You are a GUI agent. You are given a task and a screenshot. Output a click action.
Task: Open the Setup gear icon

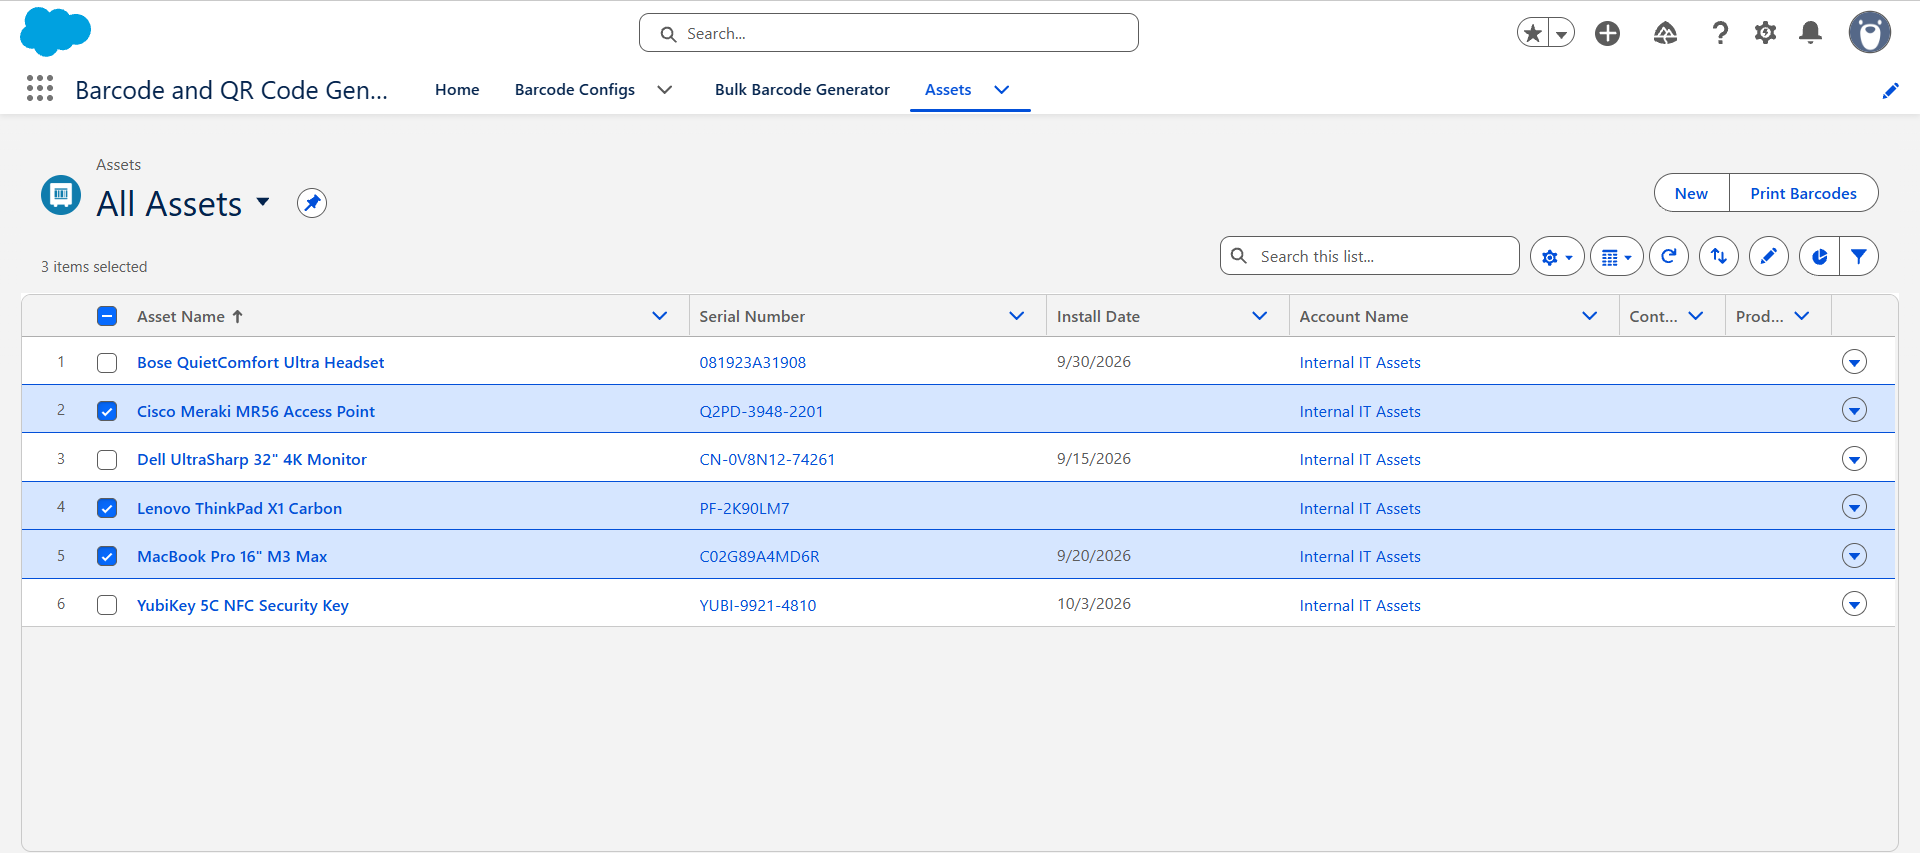point(1765,33)
